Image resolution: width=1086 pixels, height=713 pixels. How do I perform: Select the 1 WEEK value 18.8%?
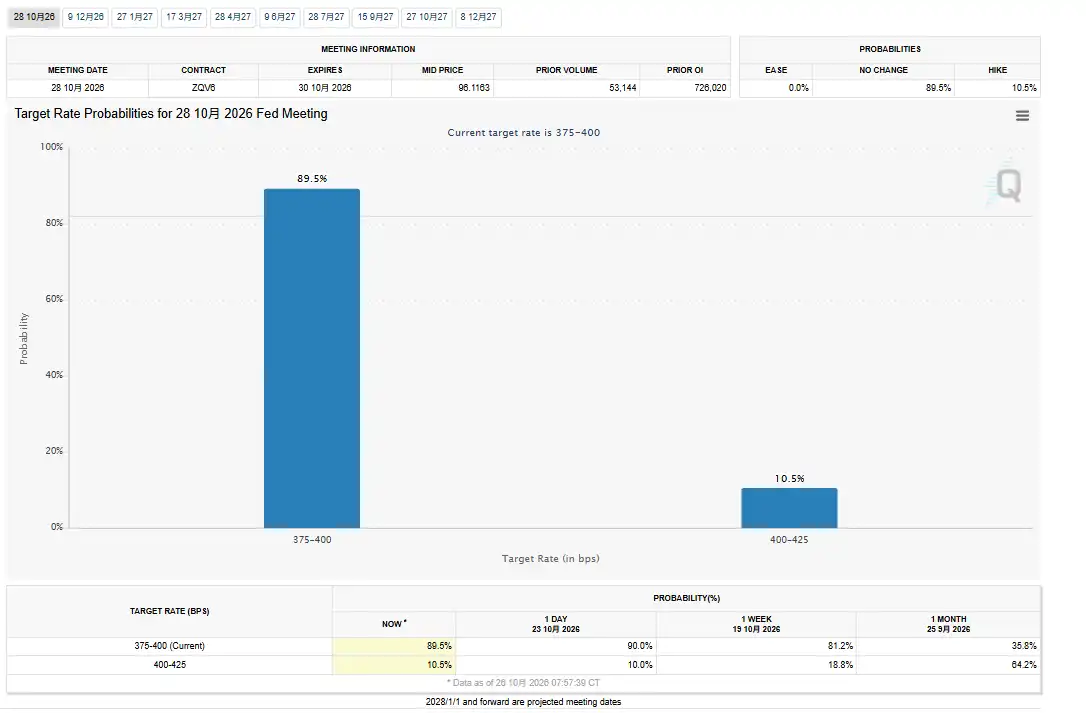(x=840, y=664)
